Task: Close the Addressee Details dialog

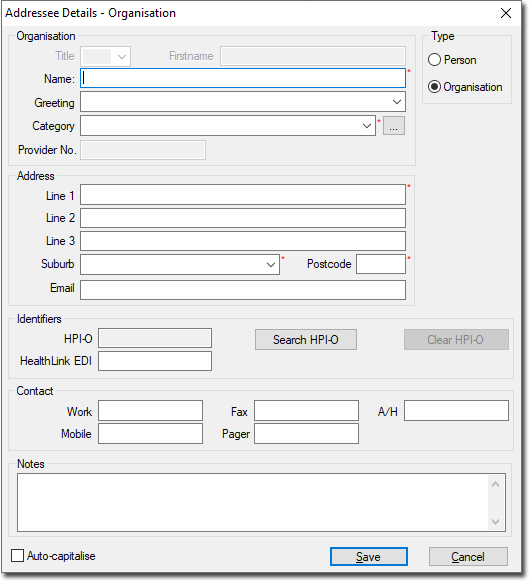Action: point(506,13)
